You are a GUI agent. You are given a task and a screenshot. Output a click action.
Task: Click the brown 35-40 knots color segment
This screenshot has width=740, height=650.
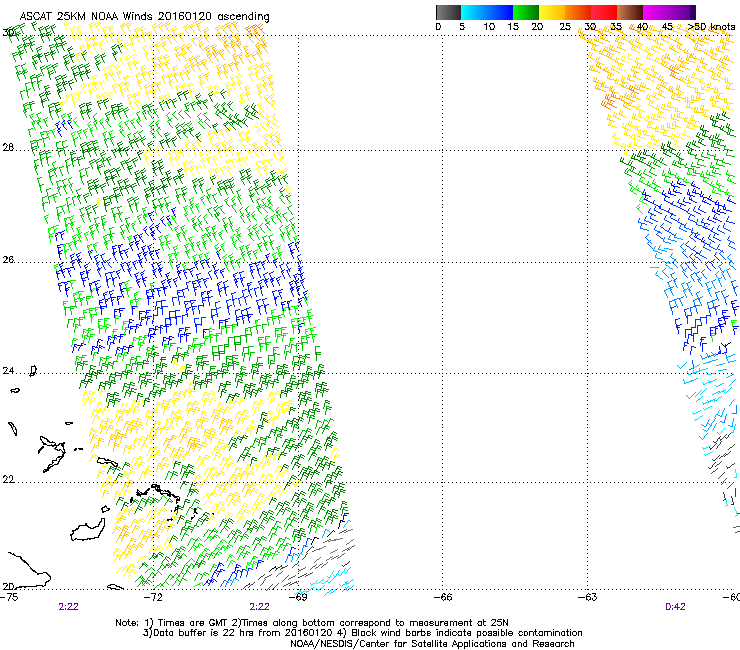pyautogui.click(x=630, y=12)
